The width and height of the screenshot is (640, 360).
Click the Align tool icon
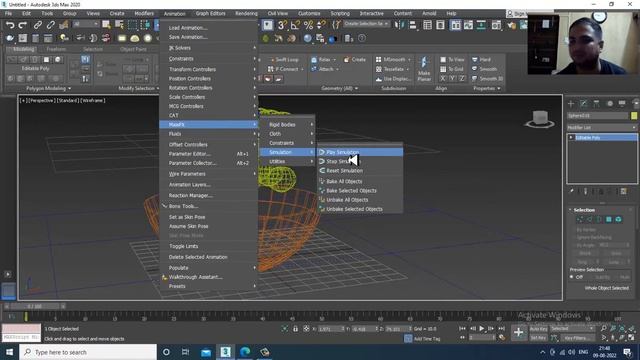pyautogui.click(x=413, y=25)
